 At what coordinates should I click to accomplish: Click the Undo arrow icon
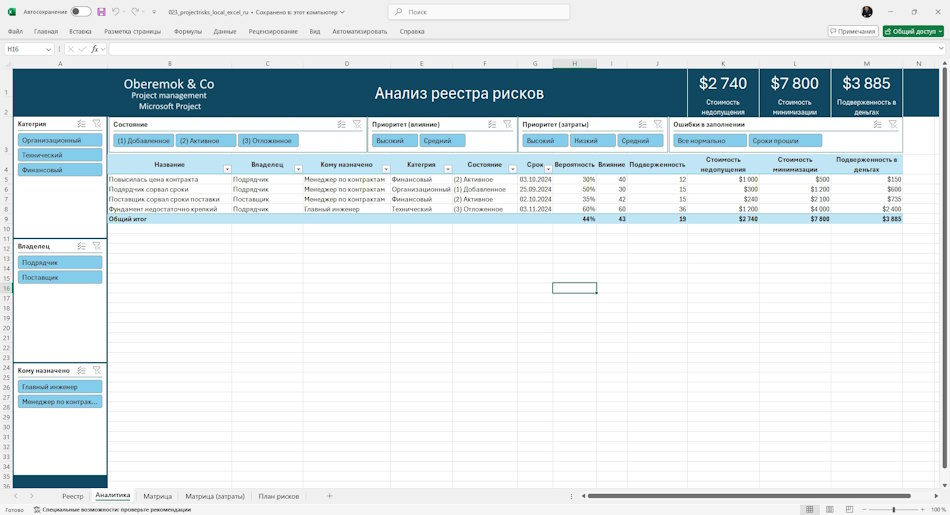pyautogui.click(x=116, y=12)
